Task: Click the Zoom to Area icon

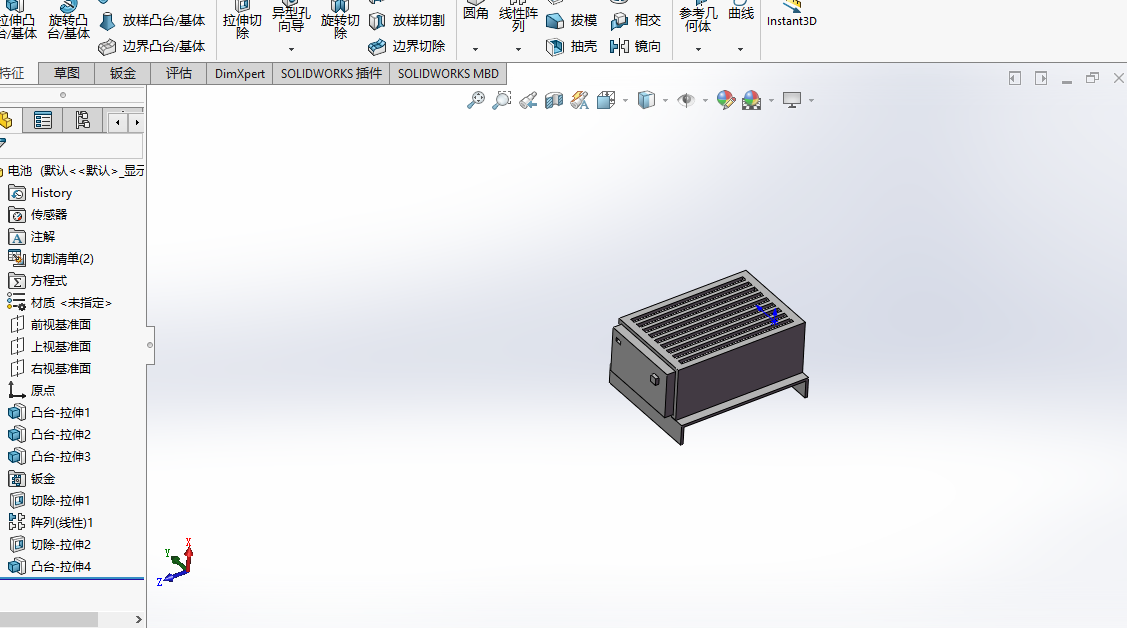Action: click(502, 100)
